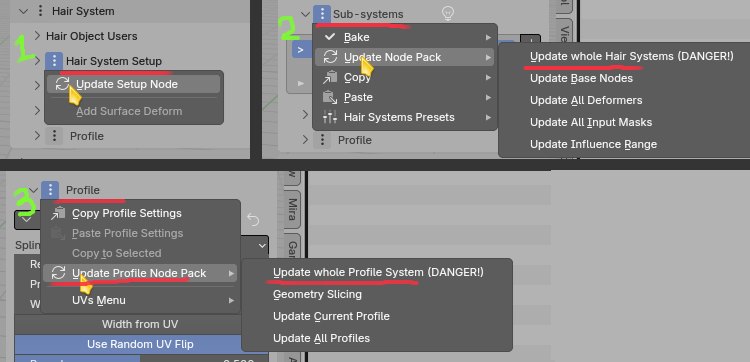Collapse the expanded Profile panel chevron
This screenshot has height=362, width=750.
[33, 190]
